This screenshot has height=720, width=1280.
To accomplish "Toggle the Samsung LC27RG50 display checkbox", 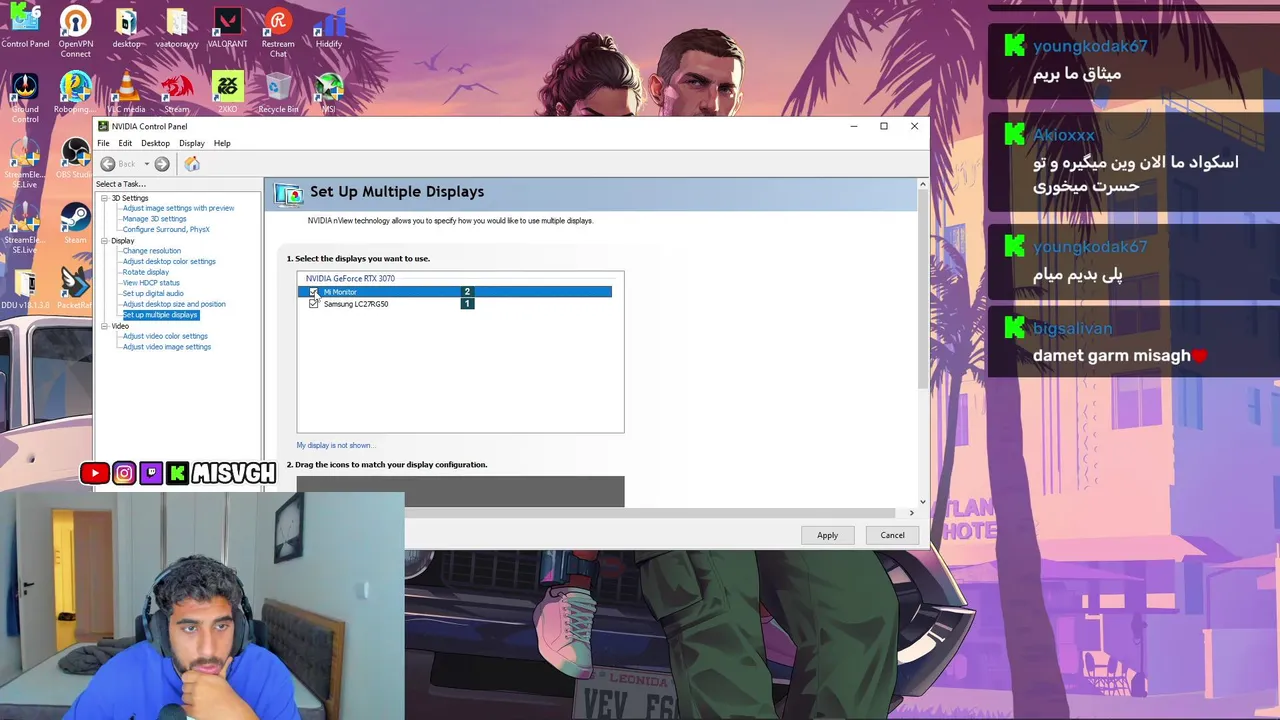I will 314,304.
